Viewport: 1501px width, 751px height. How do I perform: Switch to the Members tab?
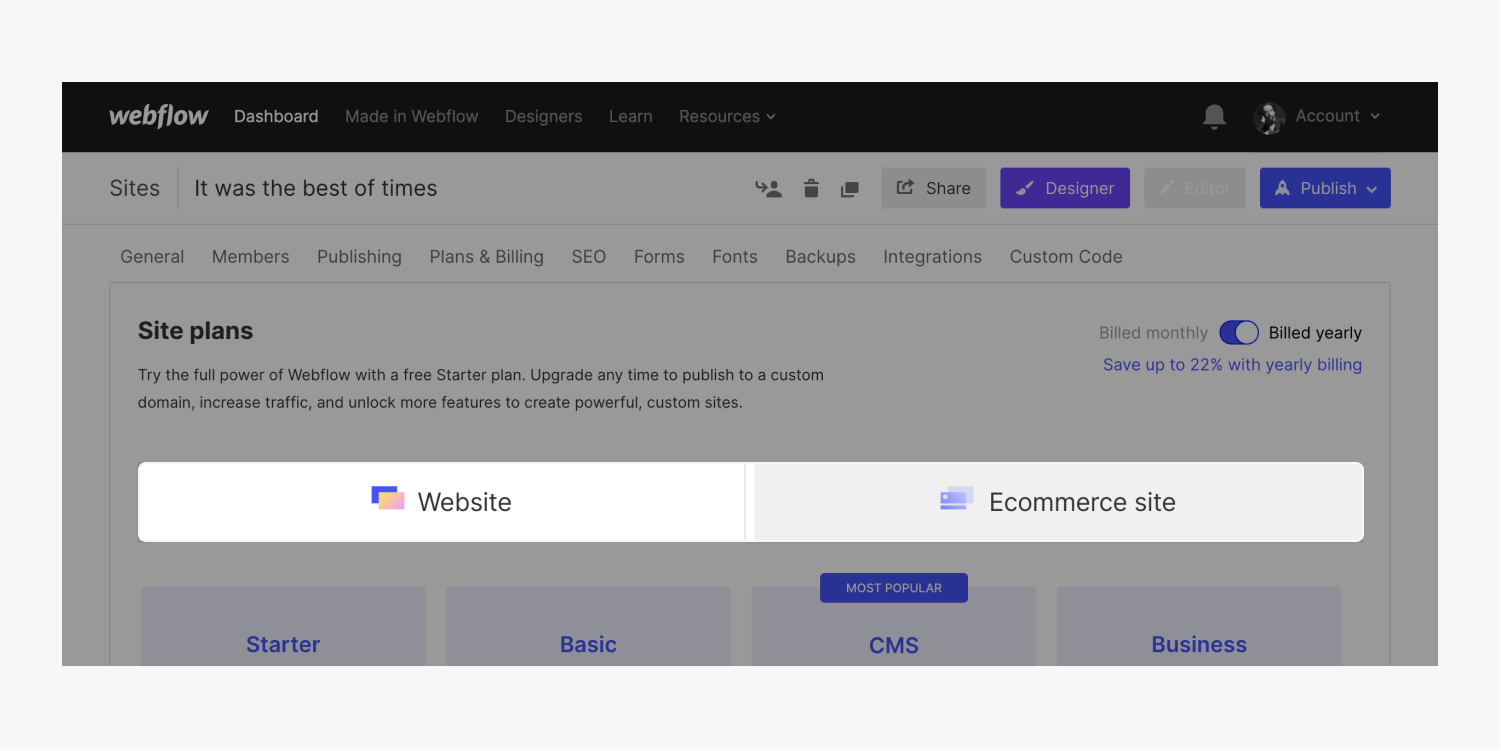tap(250, 257)
